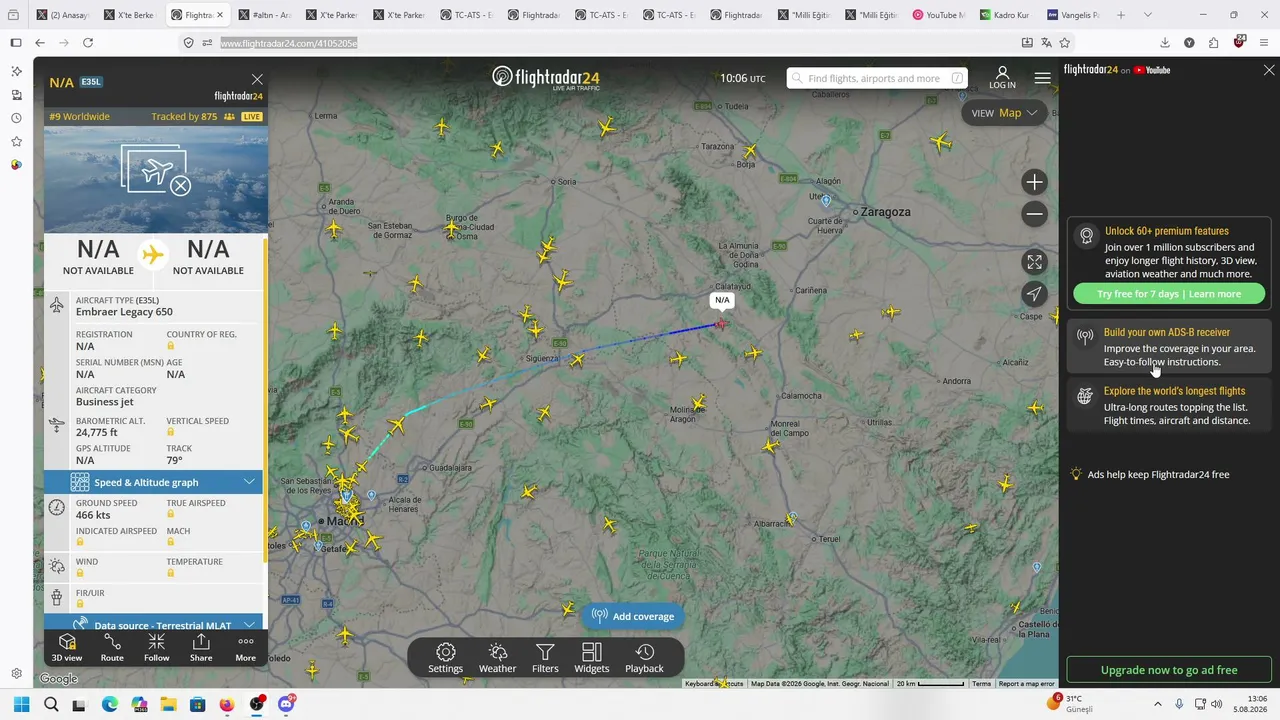Click the locked Registration field padlock
1280x720 pixels.
[x=170, y=346]
